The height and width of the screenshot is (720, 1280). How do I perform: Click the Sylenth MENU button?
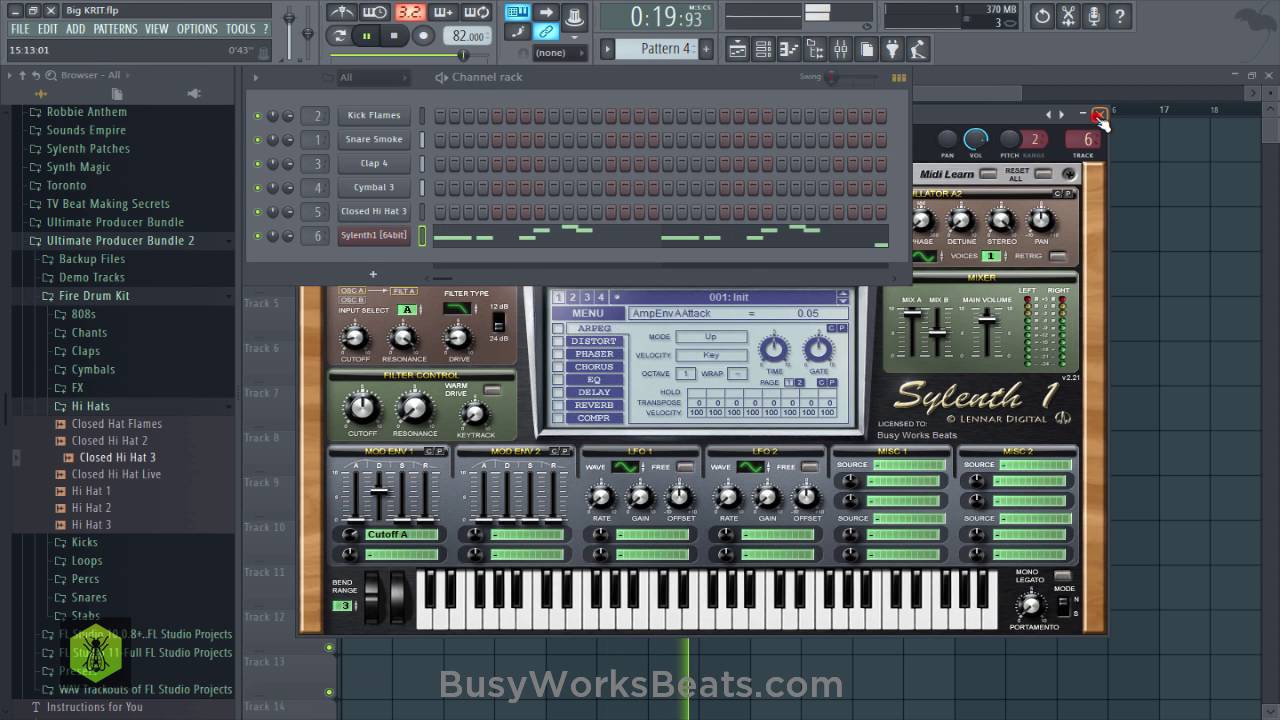[587, 313]
